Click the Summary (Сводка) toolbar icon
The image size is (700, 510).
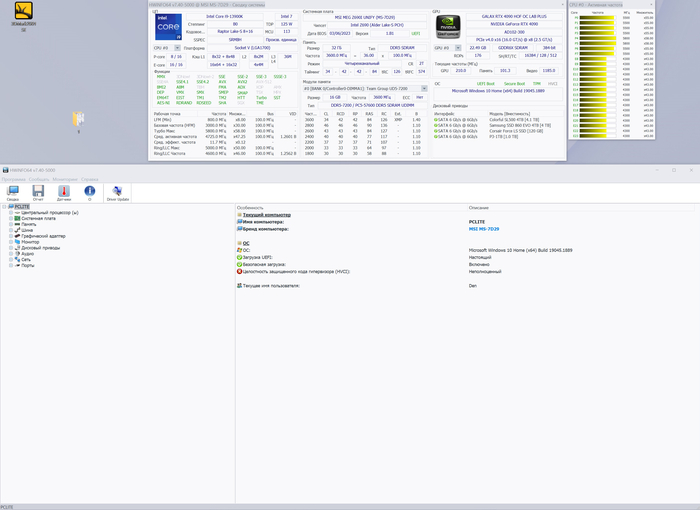13,192
